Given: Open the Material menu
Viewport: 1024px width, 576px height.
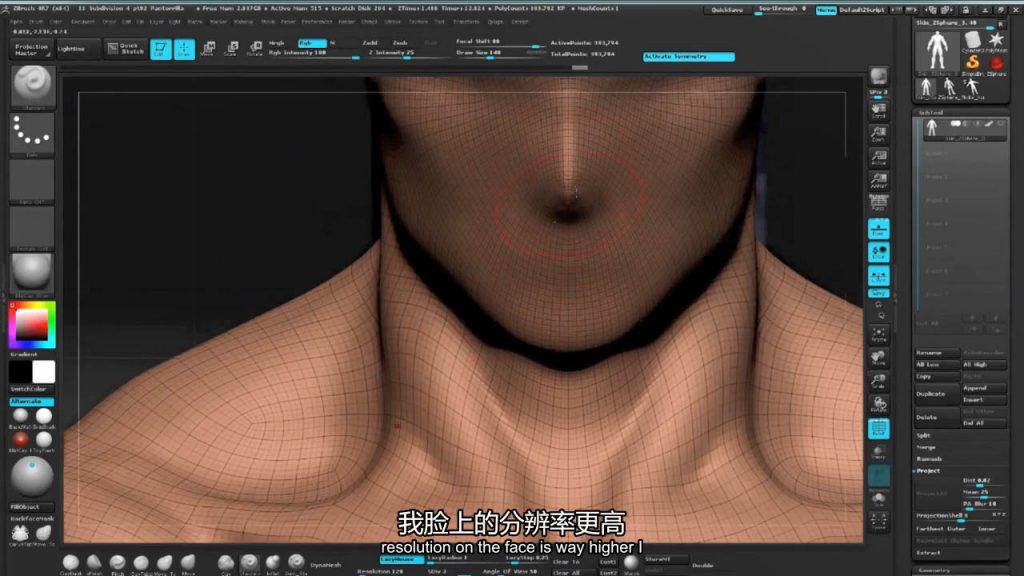Looking at the screenshot, I should [244, 22].
